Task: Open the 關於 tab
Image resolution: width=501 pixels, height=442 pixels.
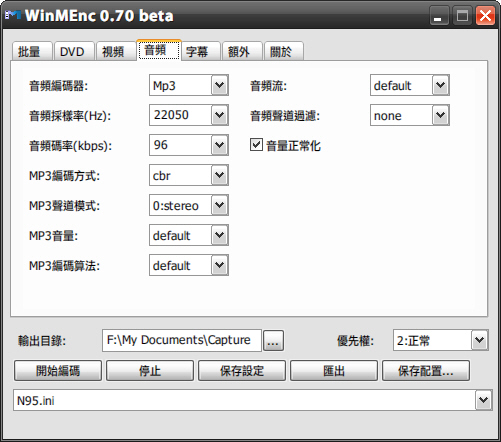Action: coord(284,51)
